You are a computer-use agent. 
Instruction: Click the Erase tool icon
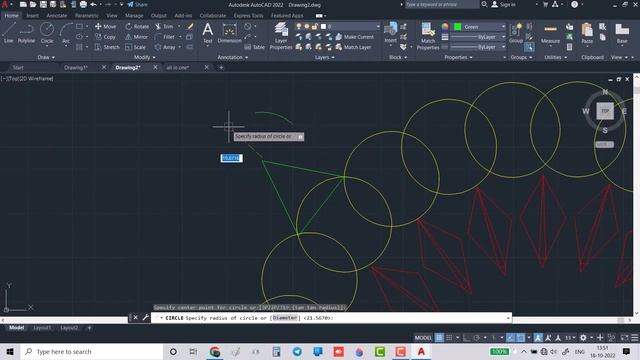(x=190, y=26)
